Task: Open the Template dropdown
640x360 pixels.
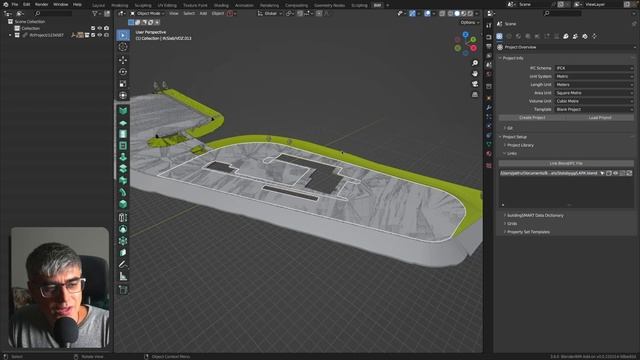Action: (594, 109)
